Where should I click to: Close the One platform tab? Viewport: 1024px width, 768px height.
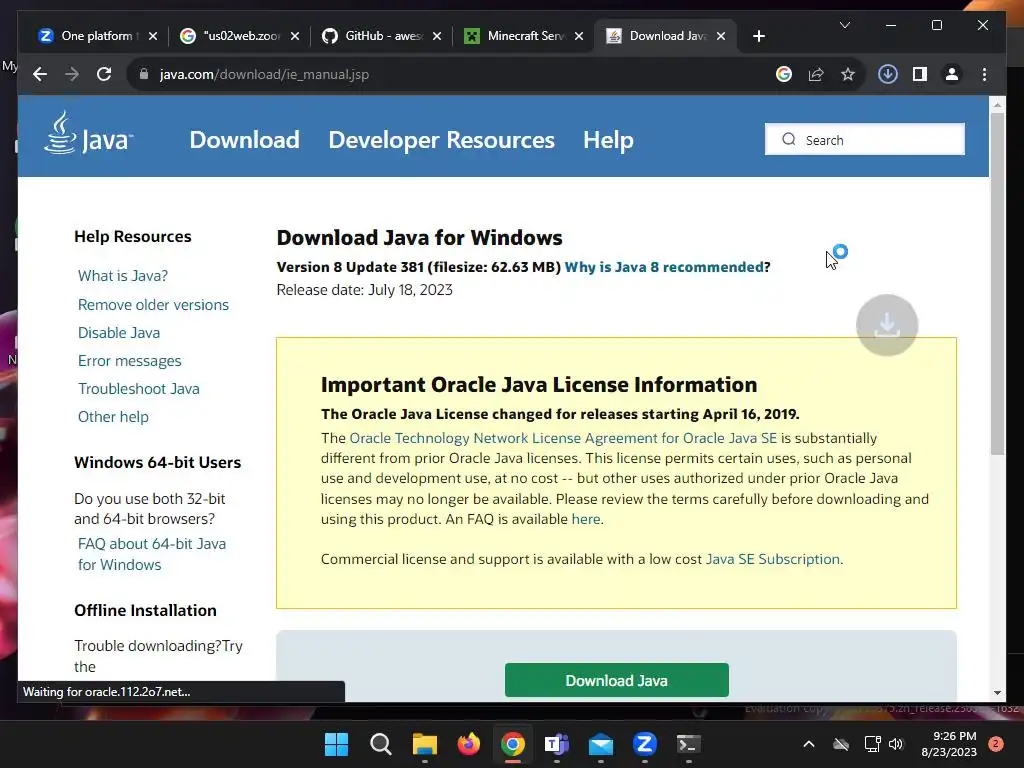(x=153, y=36)
